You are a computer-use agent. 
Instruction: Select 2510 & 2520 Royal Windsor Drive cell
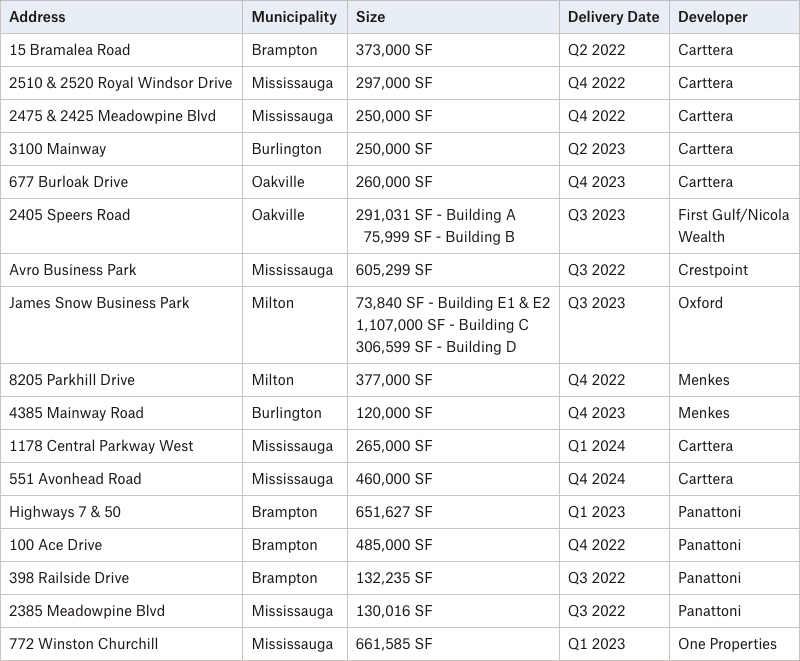[x=120, y=83]
